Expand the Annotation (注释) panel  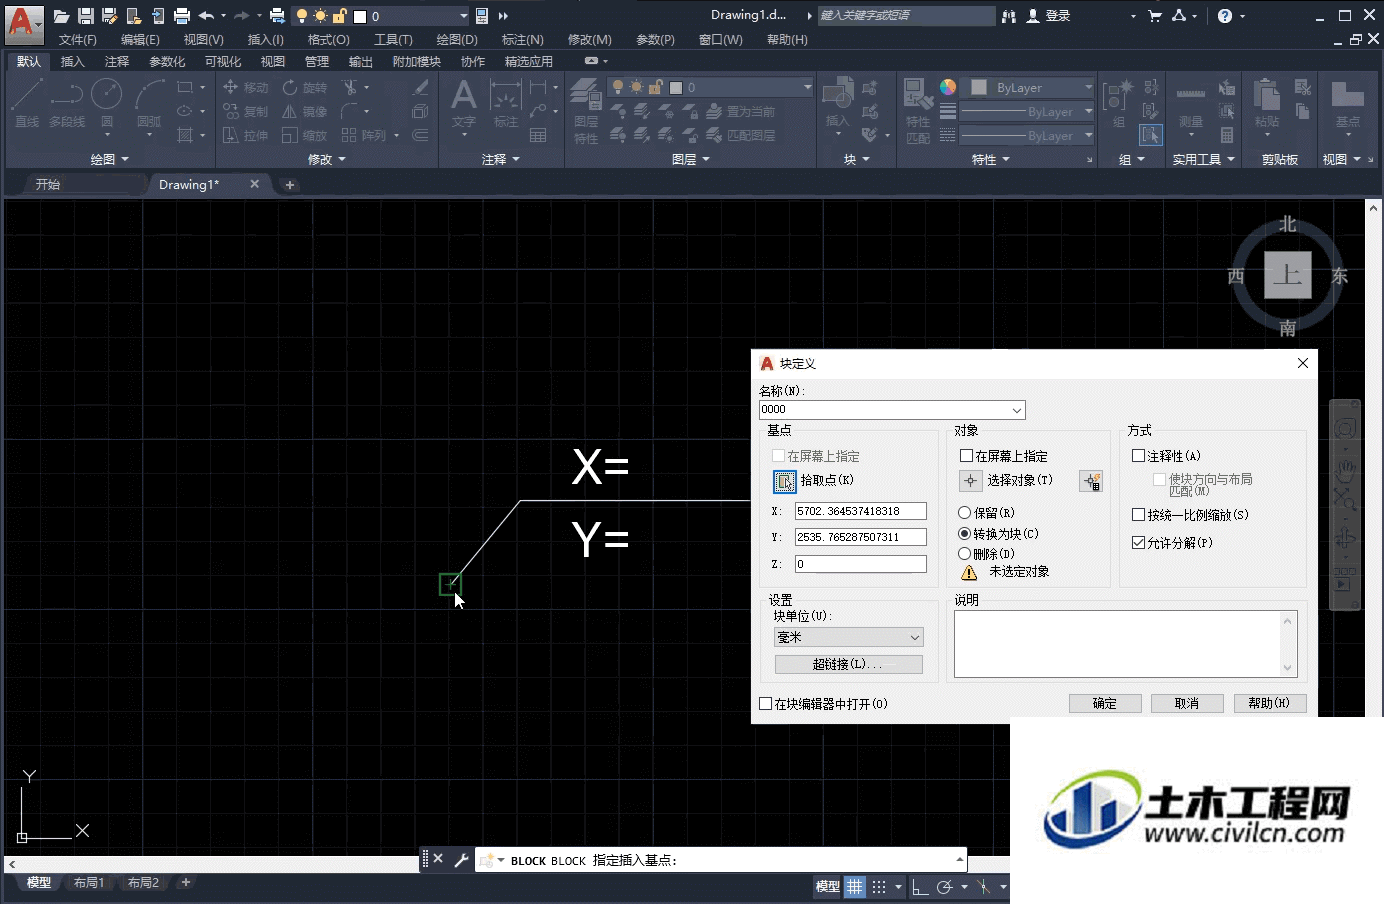tap(500, 159)
